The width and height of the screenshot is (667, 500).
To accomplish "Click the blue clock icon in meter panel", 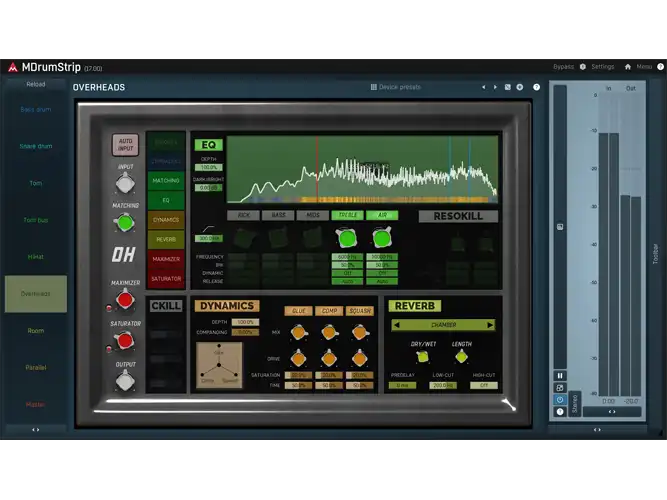I will [560, 400].
